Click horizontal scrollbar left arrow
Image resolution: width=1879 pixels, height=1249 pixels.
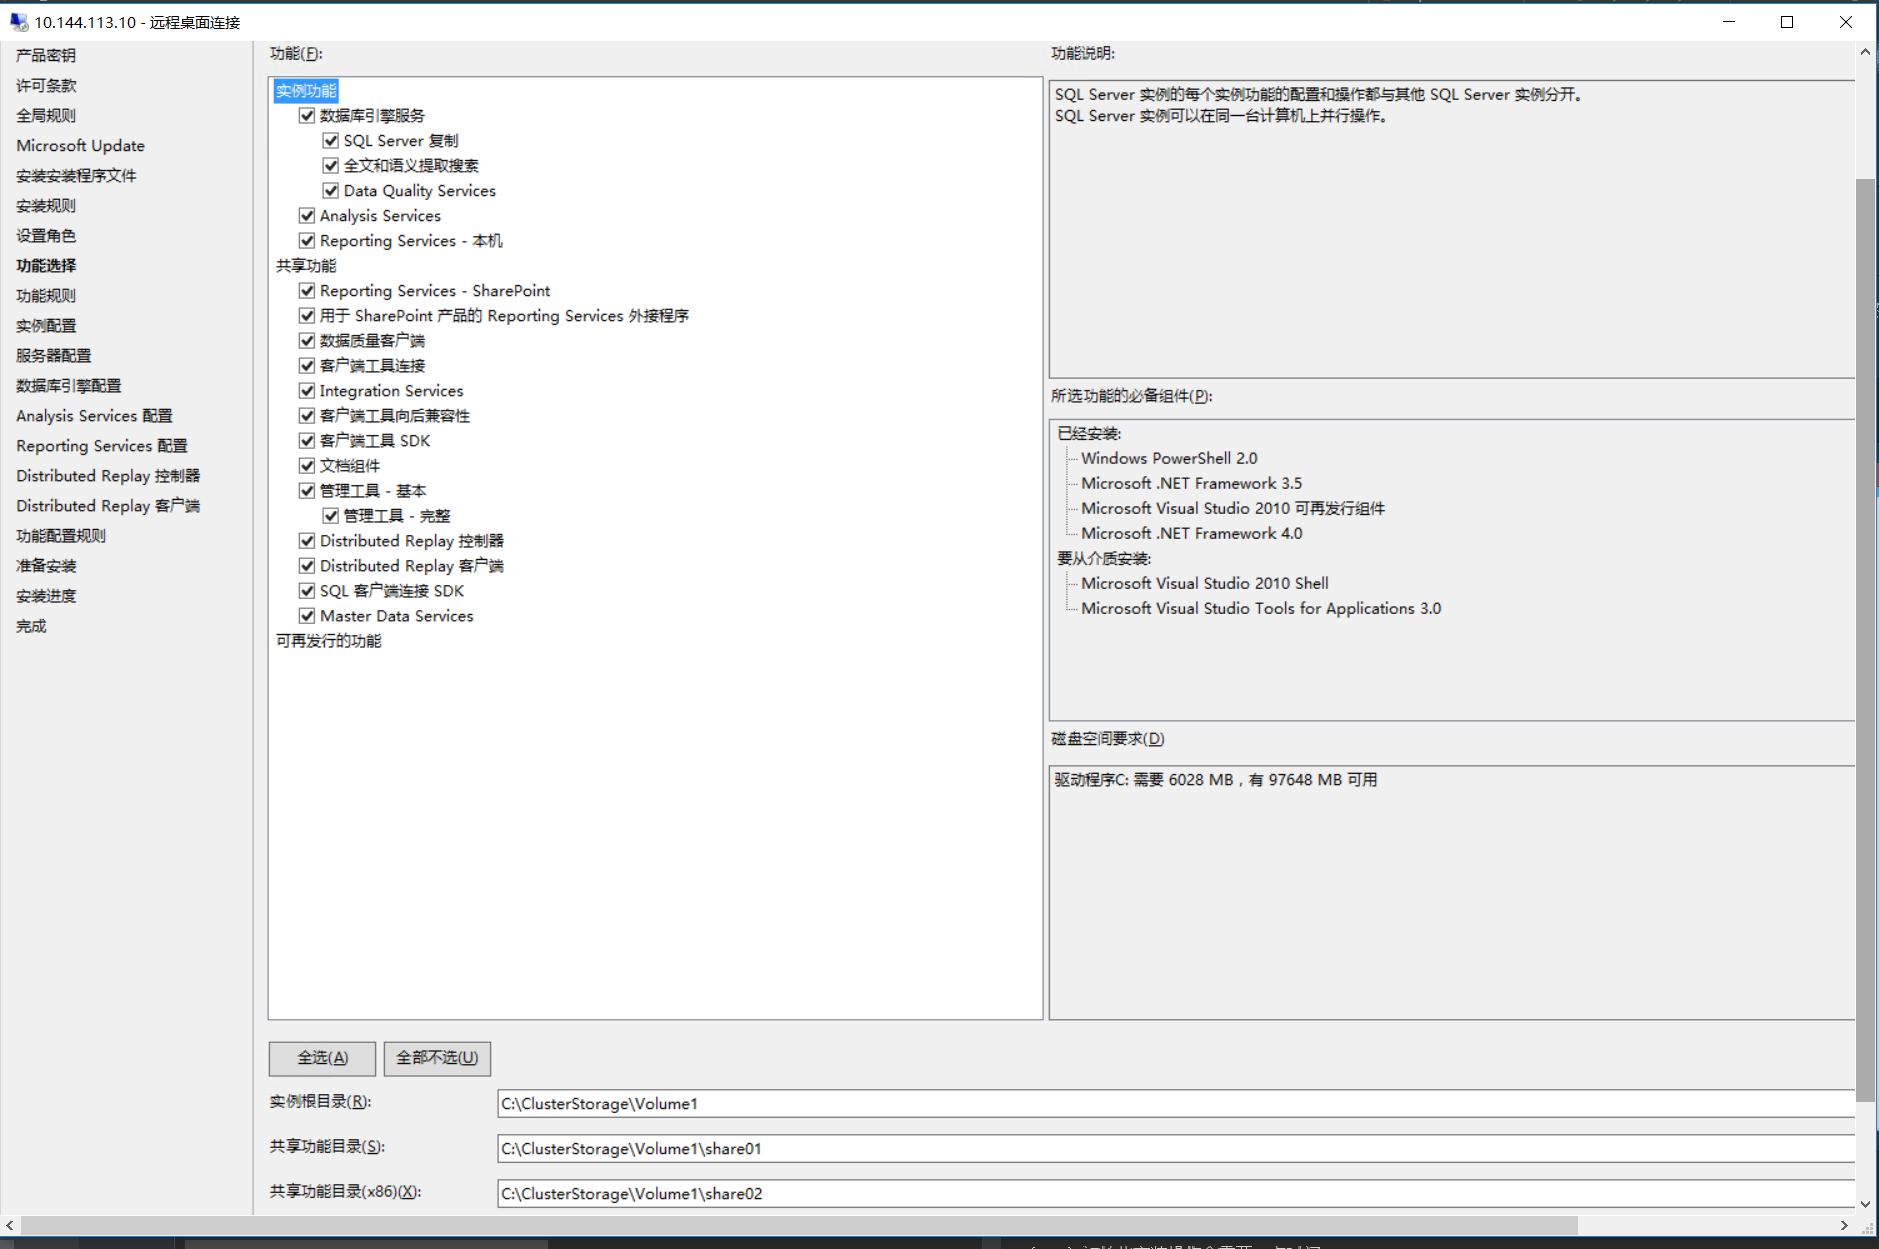[x=10, y=1225]
